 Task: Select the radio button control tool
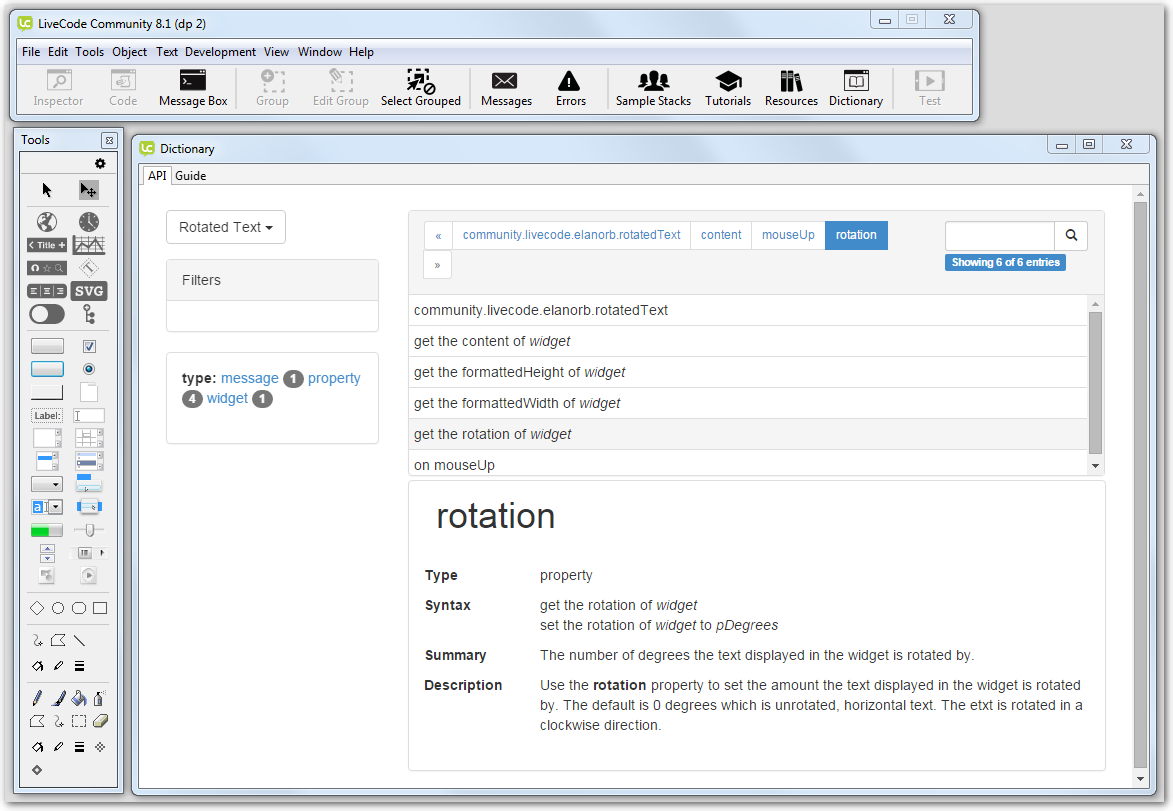89,369
